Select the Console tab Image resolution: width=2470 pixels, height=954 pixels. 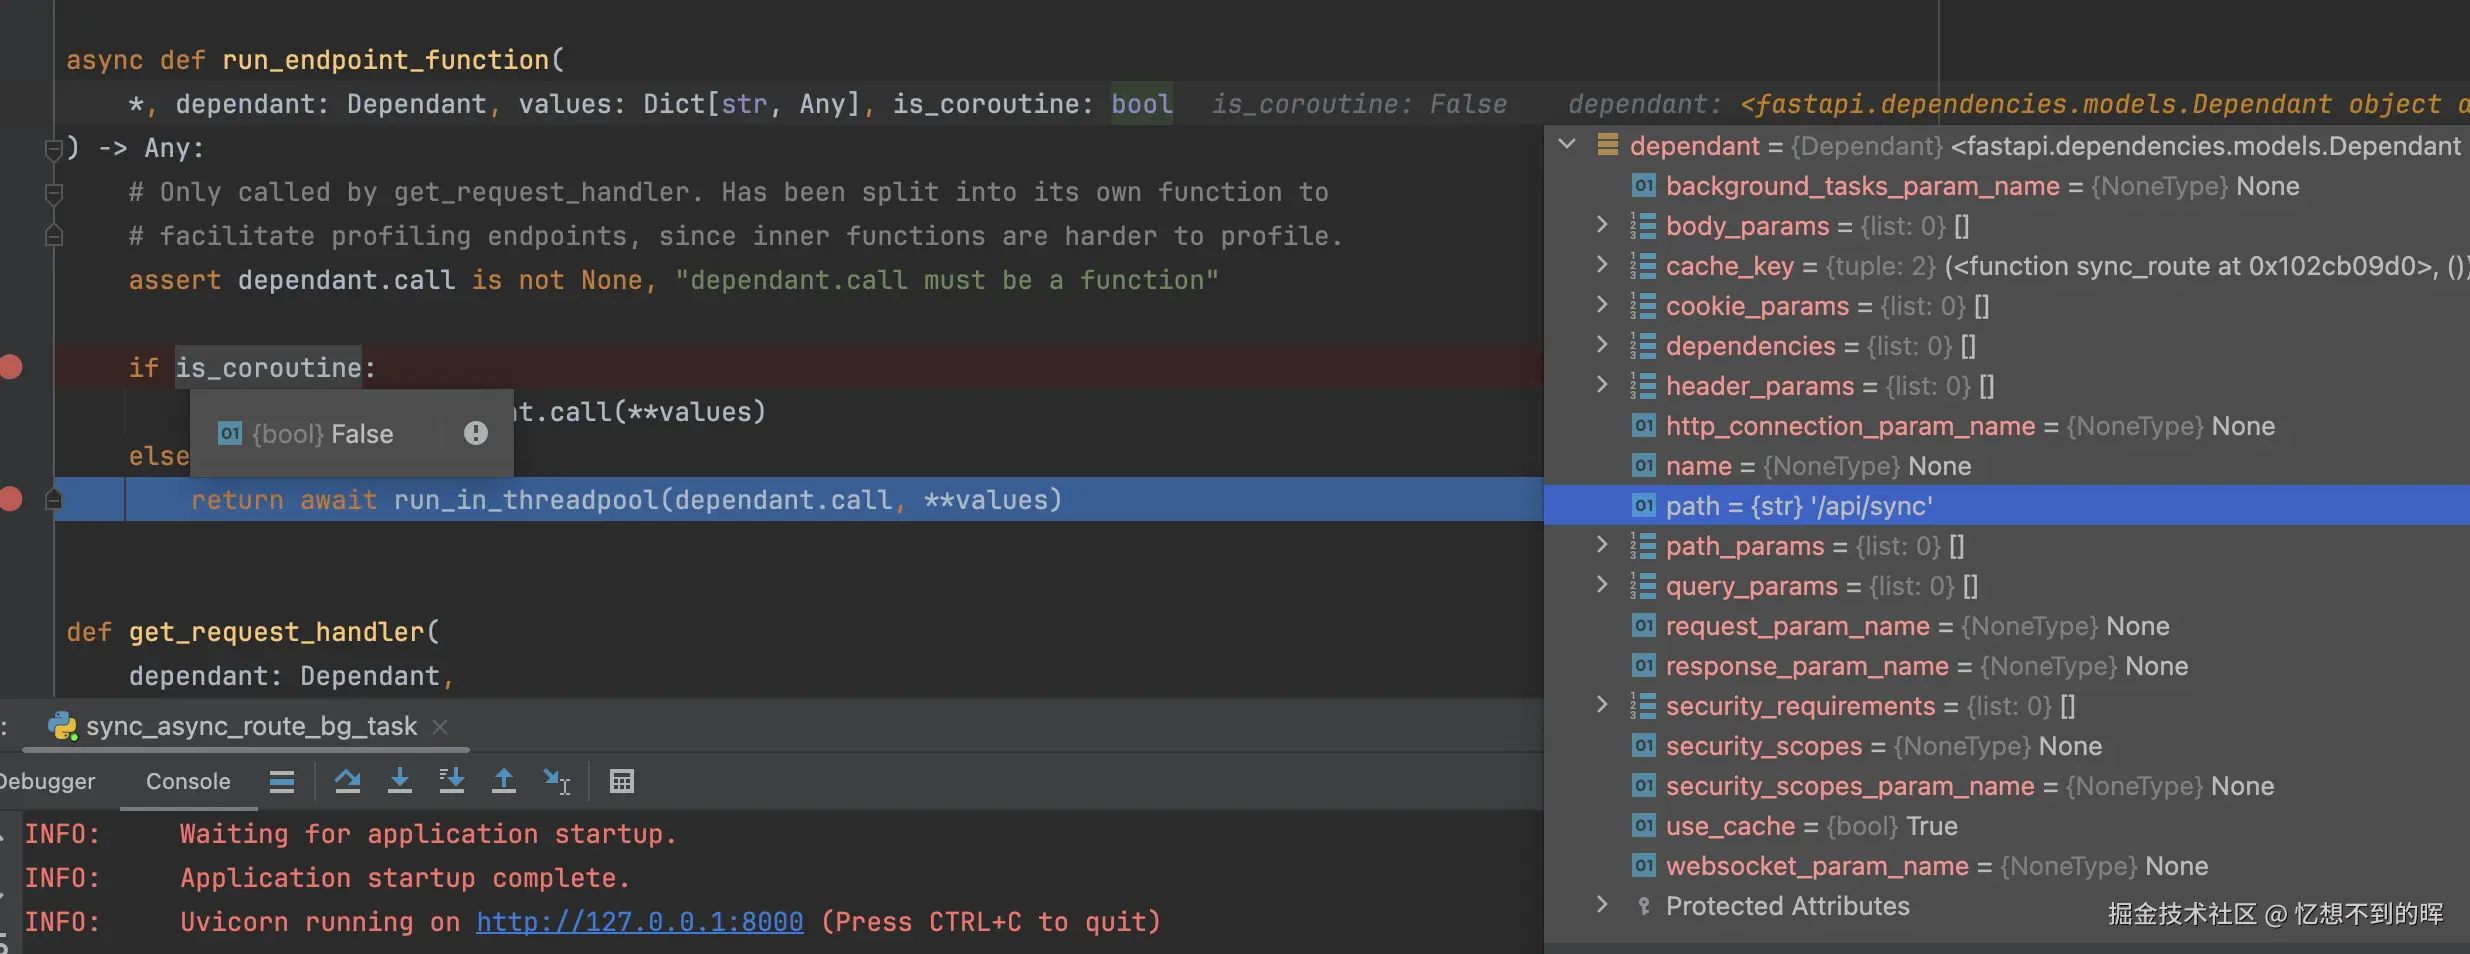[188, 781]
